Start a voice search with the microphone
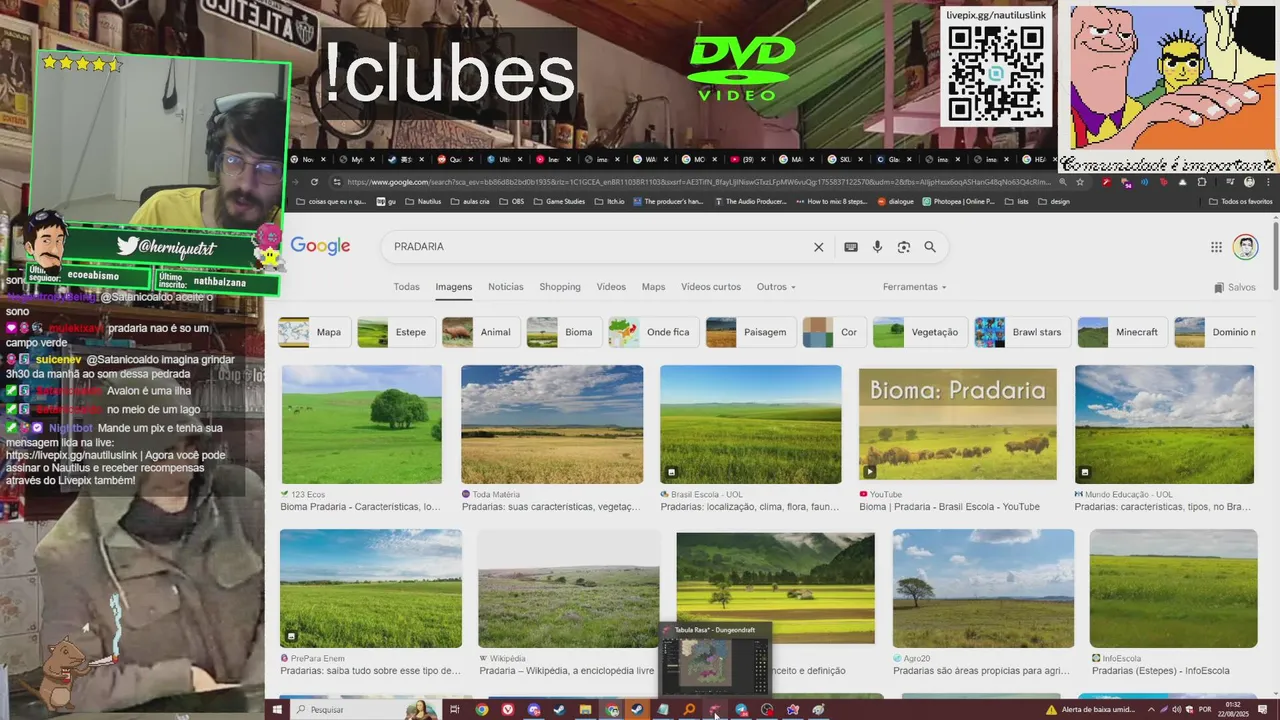This screenshot has width=1280, height=720. [877, 247]
